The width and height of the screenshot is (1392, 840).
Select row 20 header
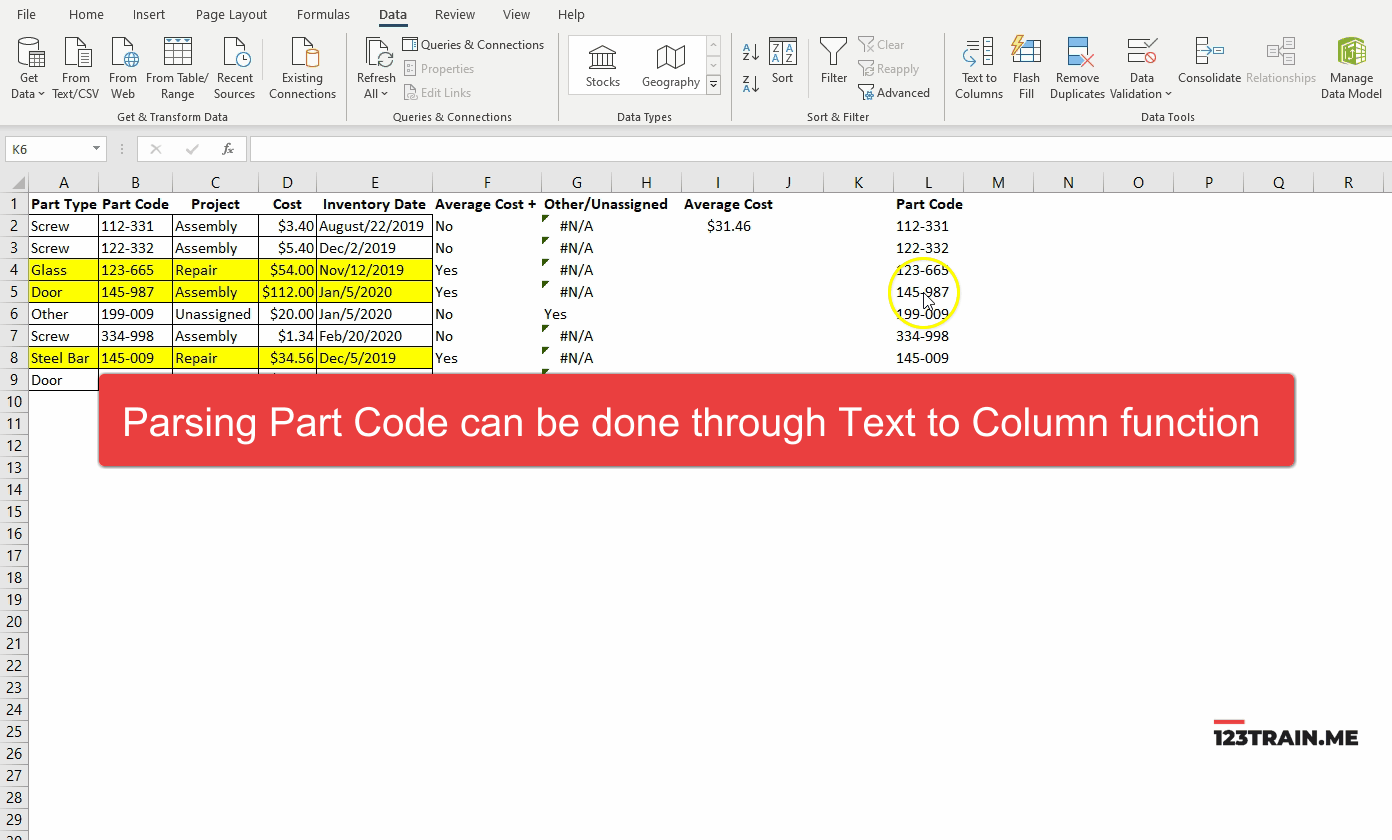pos(14,621)
